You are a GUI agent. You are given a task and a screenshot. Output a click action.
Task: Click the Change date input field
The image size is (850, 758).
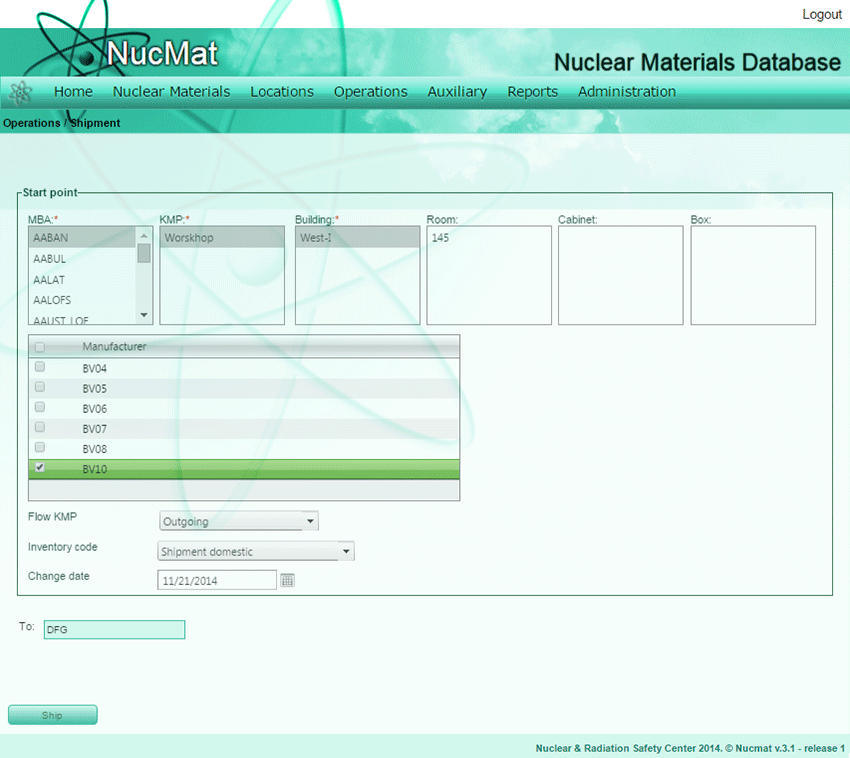tap(217, 580)
